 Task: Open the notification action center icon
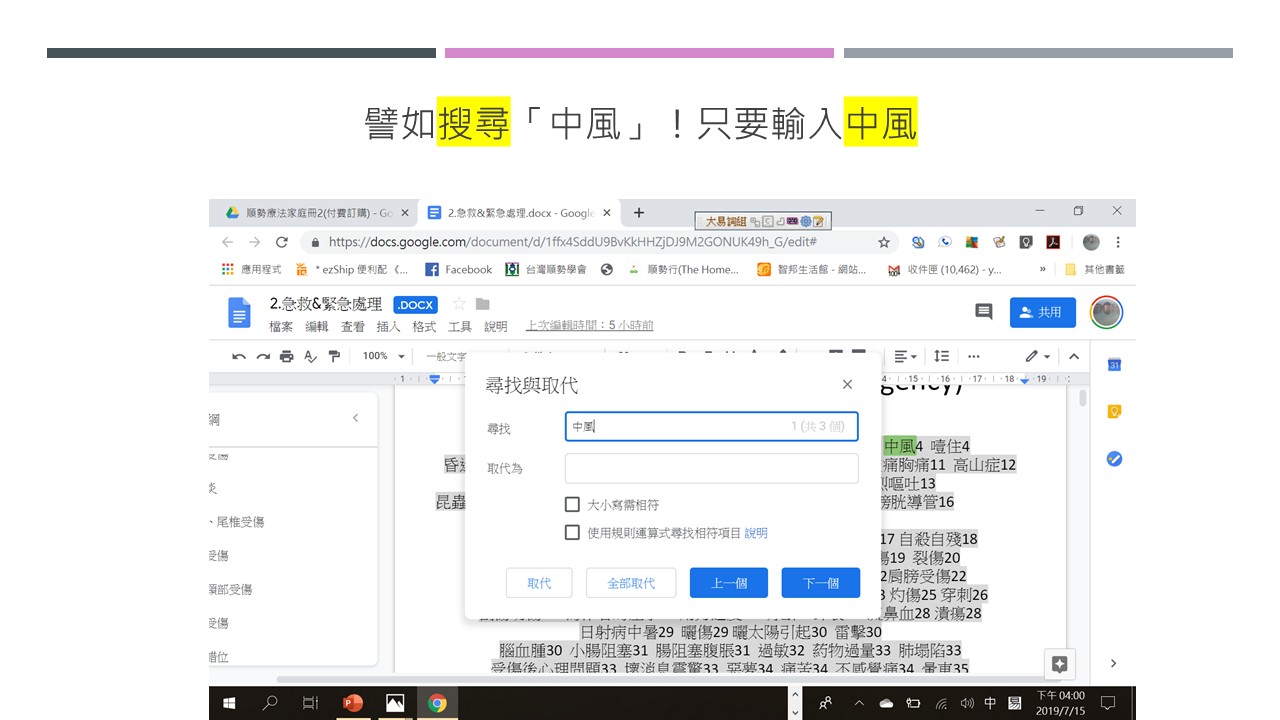pos(1107,703)
